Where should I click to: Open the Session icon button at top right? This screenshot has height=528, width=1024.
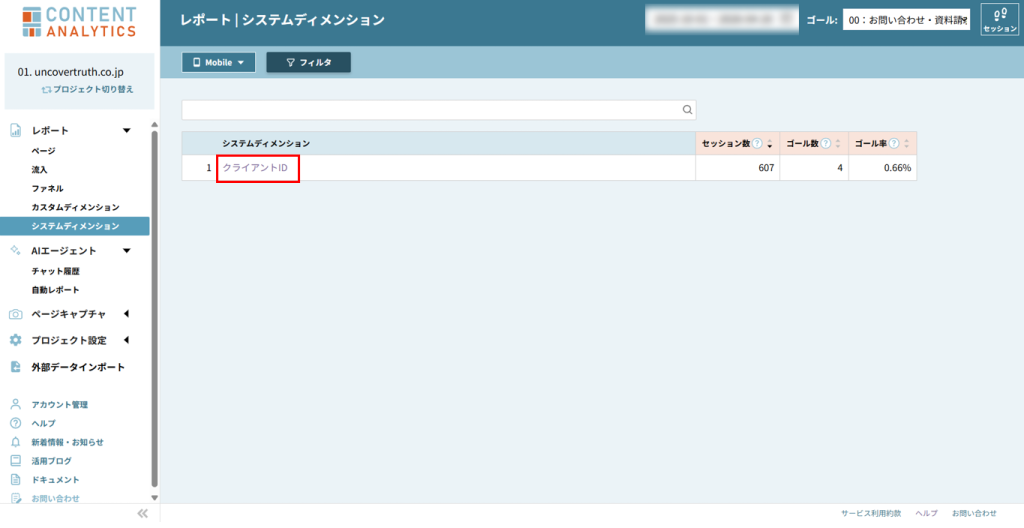(x=1000, y=20)
